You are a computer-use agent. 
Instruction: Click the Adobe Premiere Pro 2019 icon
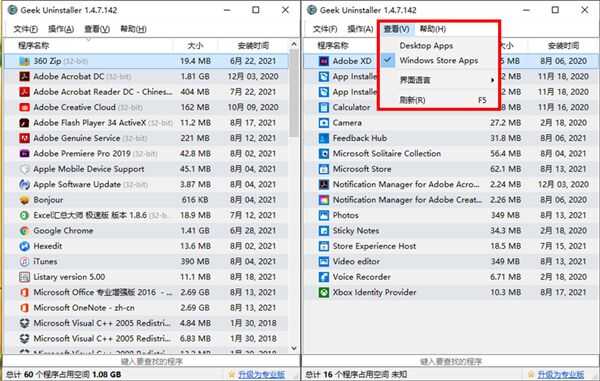click(24, 154)
